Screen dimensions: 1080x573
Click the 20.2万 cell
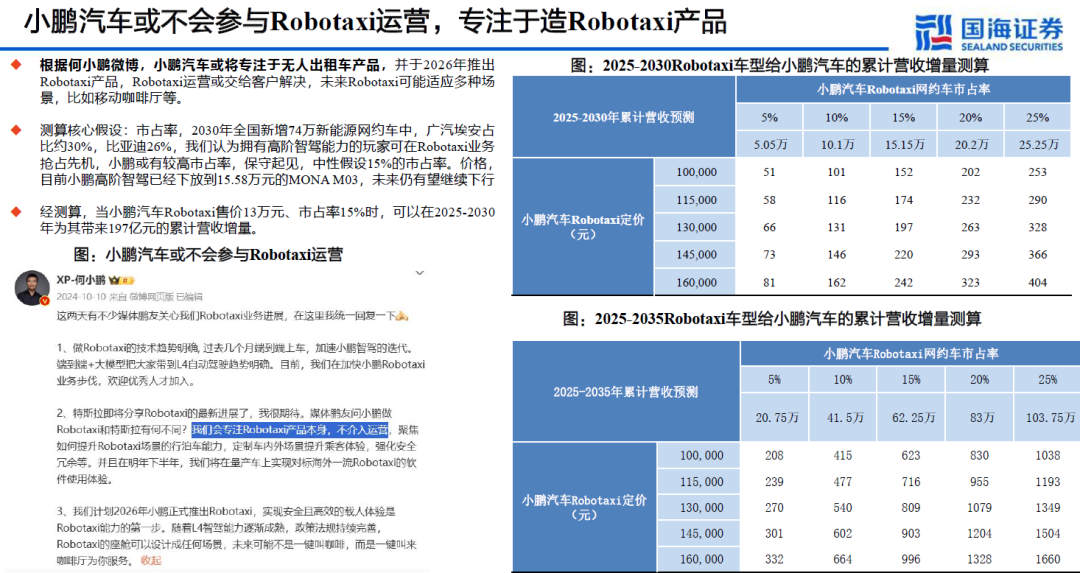pyautogui.click(x=970, y=145)
